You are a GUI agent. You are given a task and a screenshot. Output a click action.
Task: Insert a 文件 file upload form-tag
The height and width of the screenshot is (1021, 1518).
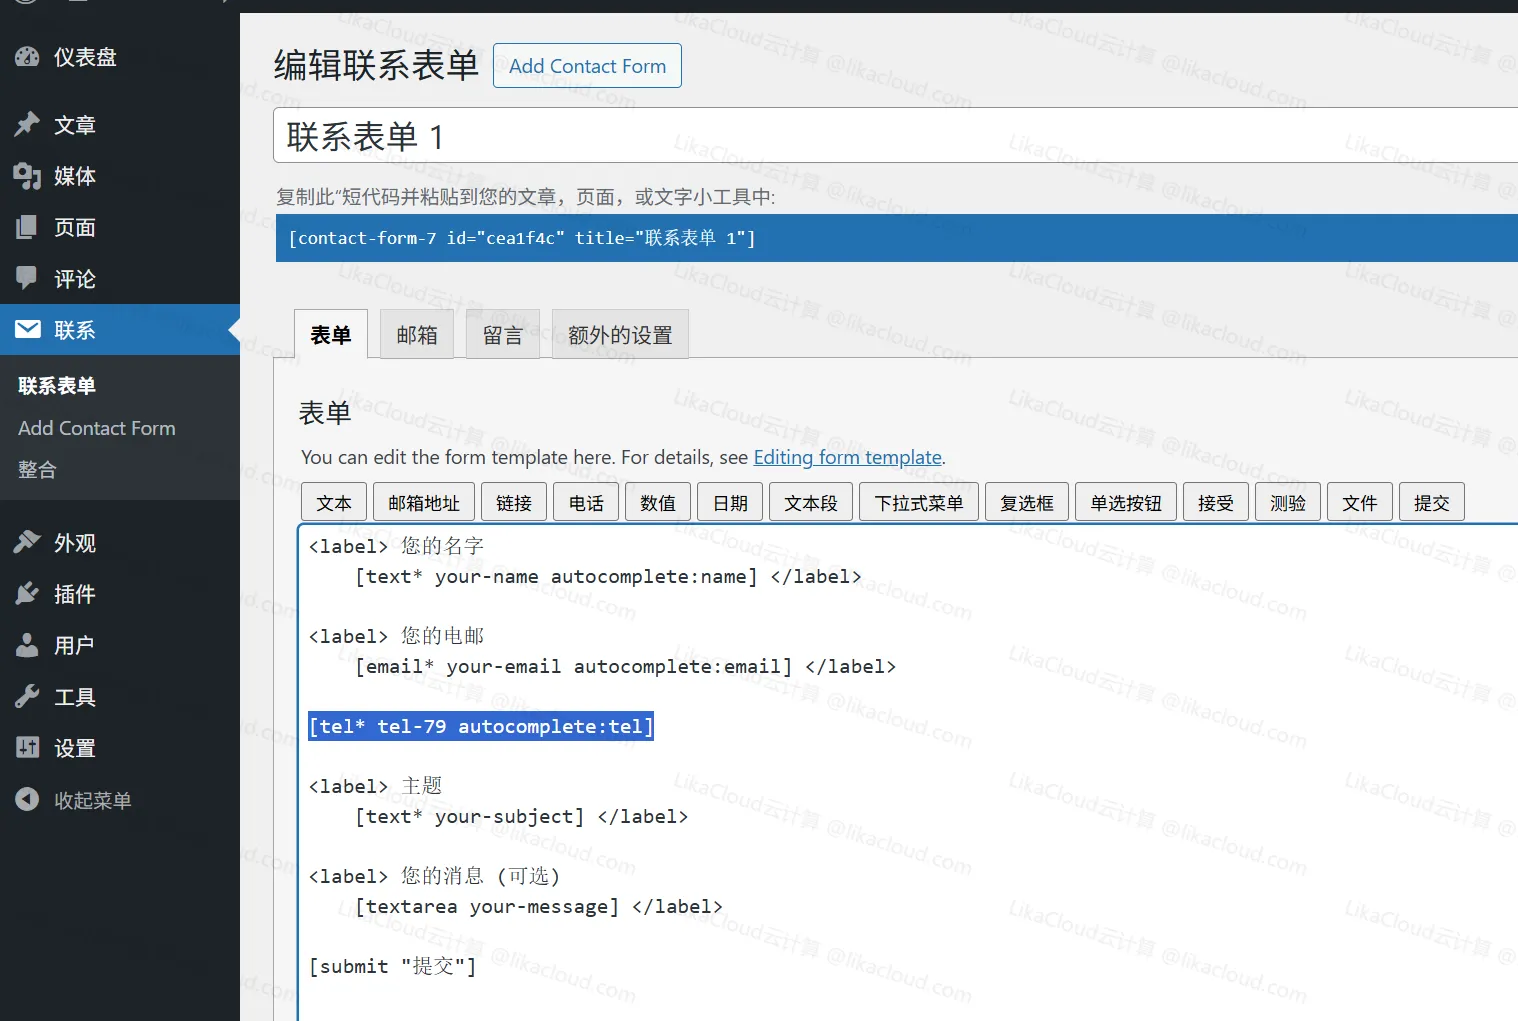click(x=1359, y=501)
